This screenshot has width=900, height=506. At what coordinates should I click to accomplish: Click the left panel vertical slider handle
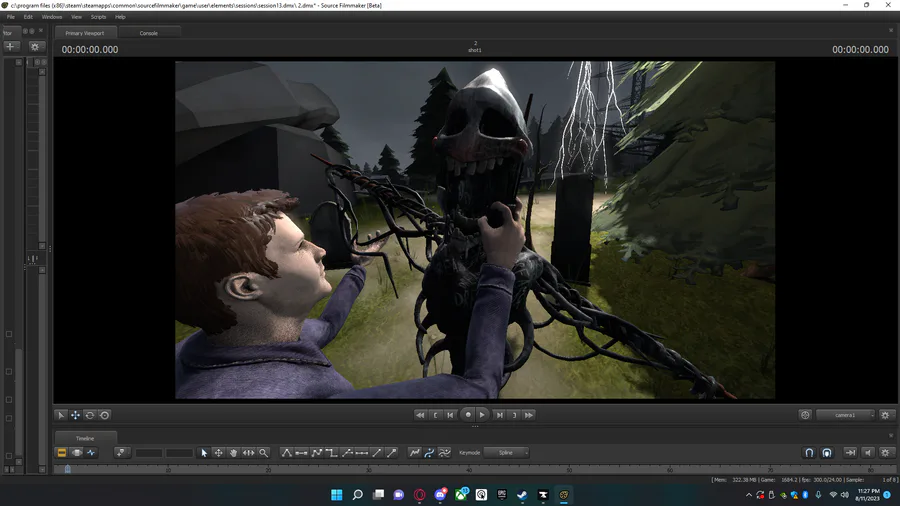33,259
